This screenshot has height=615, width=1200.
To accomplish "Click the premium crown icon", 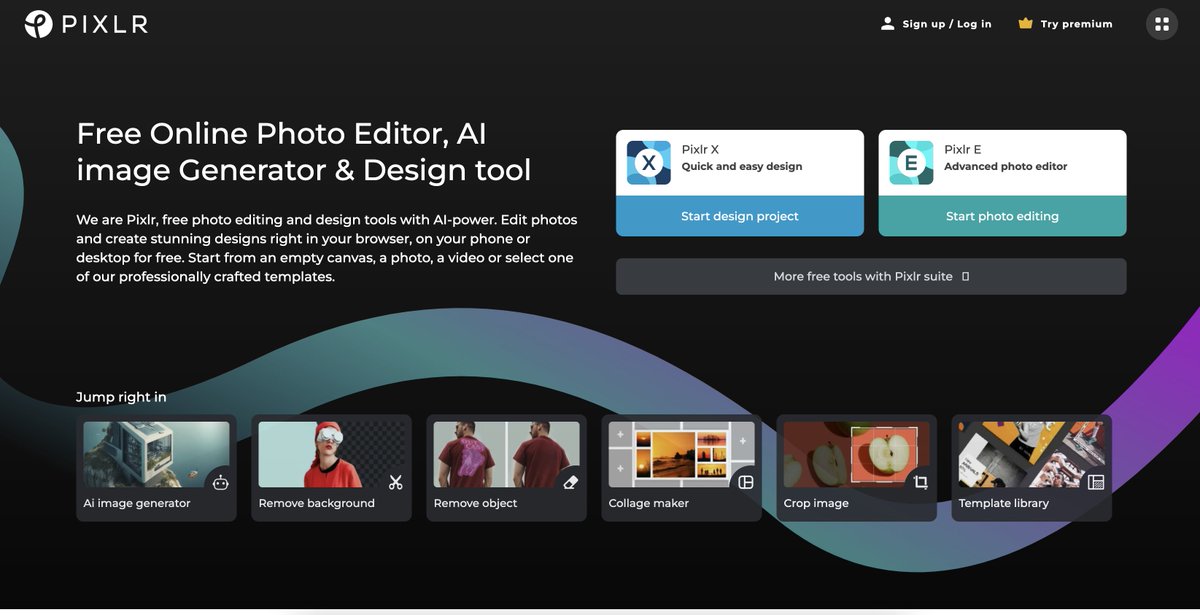I will pos(1025,23).
